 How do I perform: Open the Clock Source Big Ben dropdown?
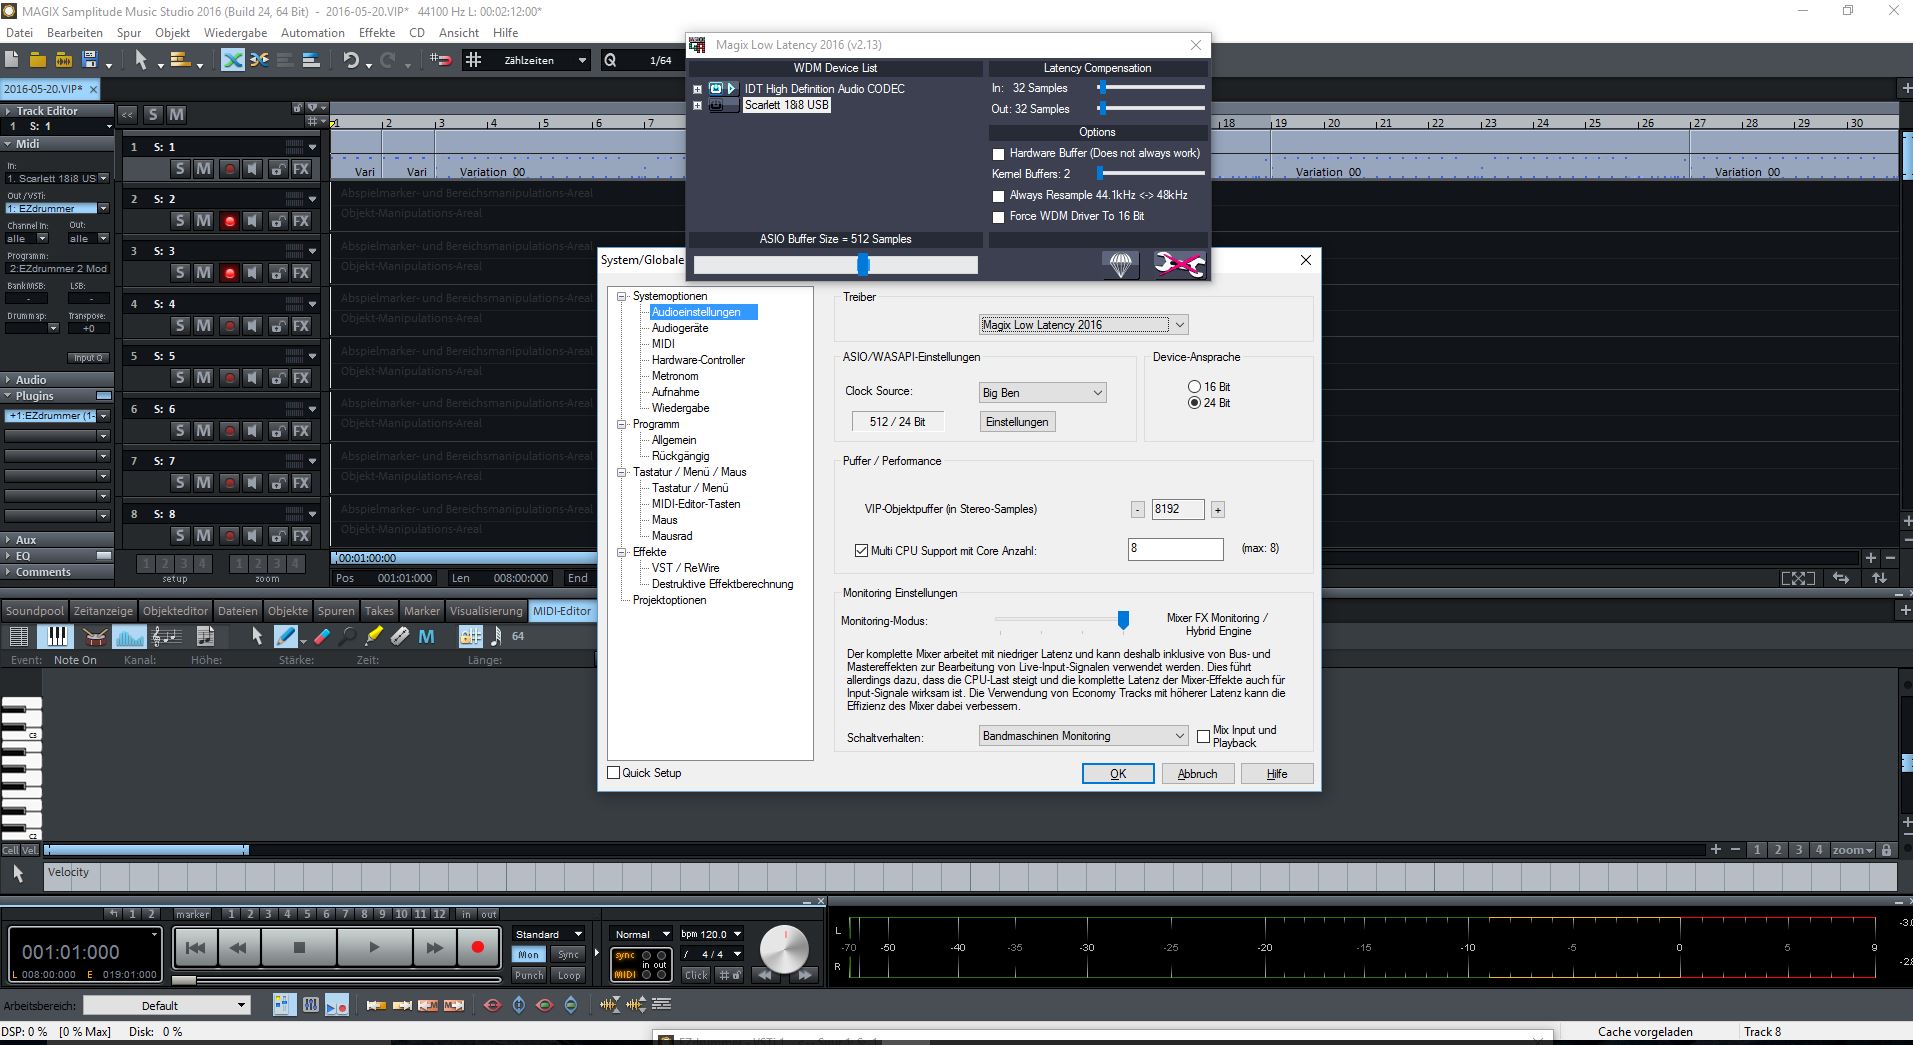pos(1042,393)
